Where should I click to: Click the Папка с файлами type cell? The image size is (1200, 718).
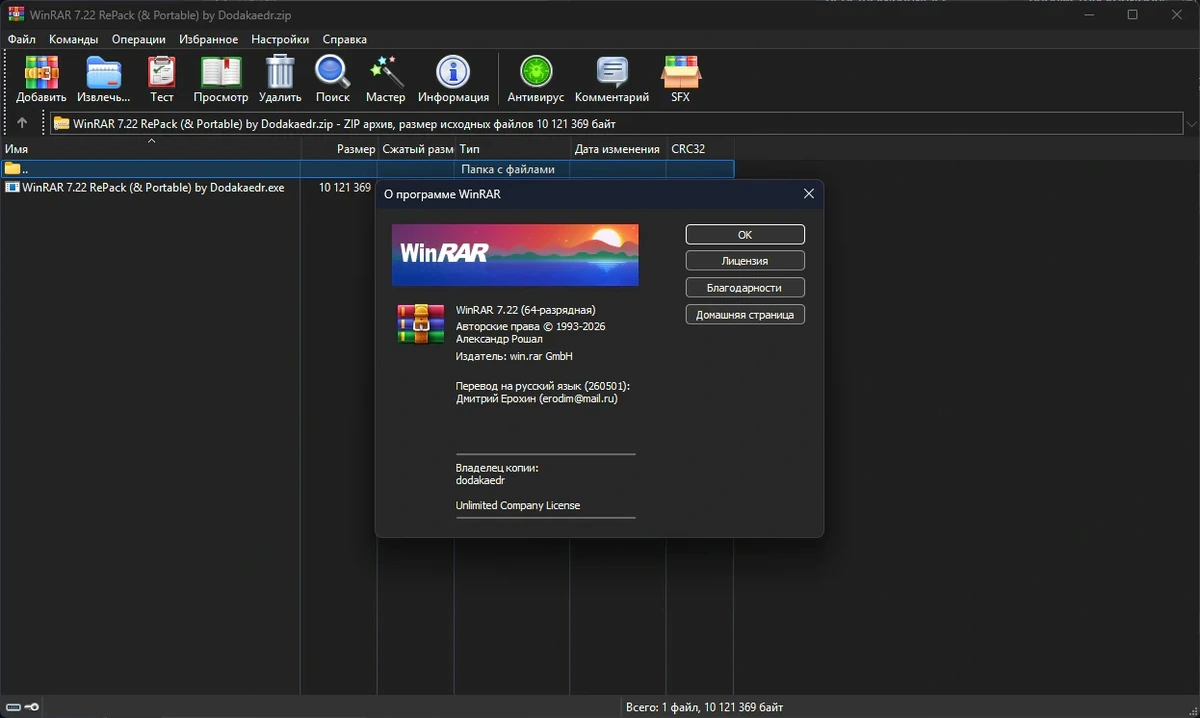tap(507, 169)
